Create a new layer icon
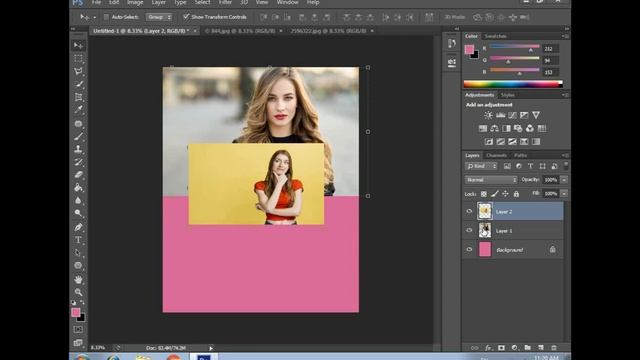This screenshot has height=360, width=640. pos(541,348)
